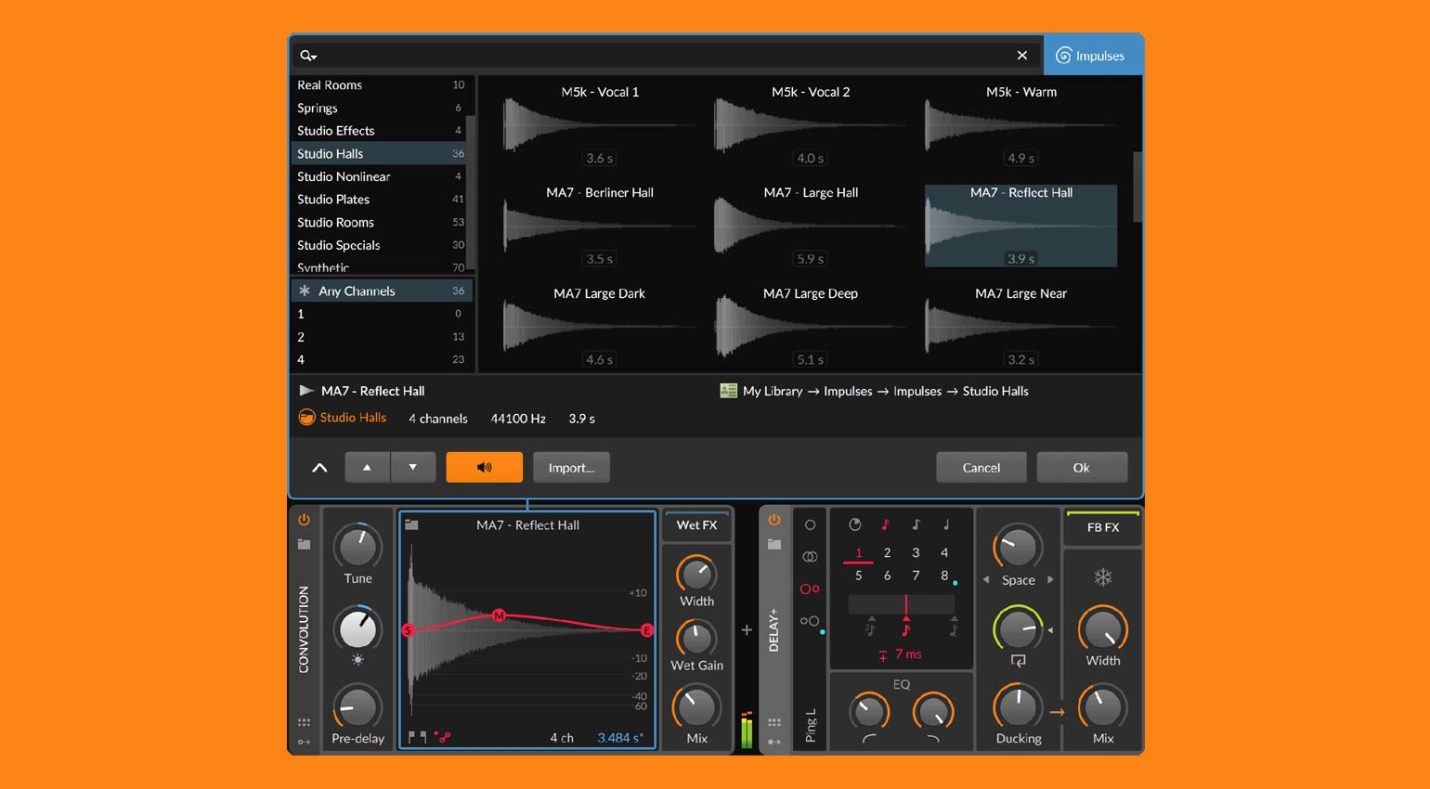Click the sun icon below the white damping knob
The height and width of the screenshot is (789, 1430).
tap(357, 660)
